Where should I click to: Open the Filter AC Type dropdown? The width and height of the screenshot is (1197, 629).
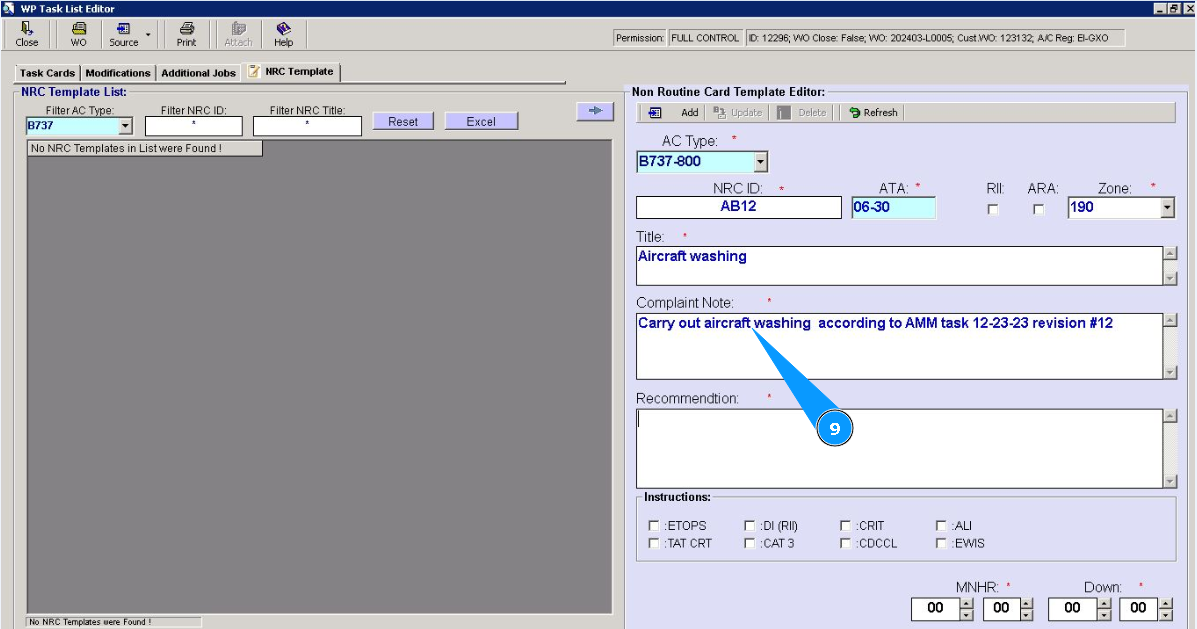coord(125,126)
